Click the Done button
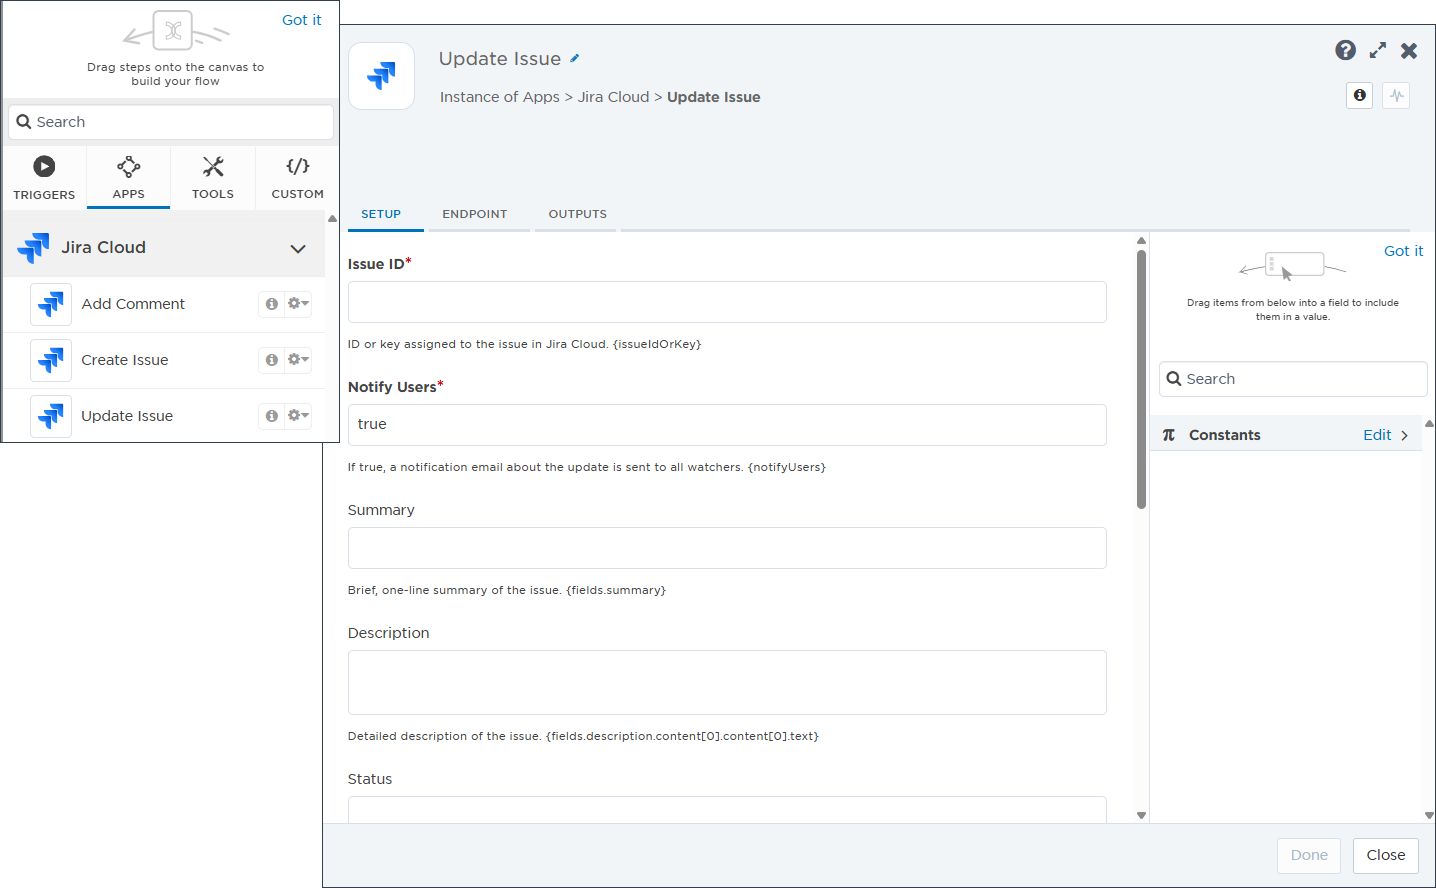The height and width of the screenshot is (888, 1436). click(1309, 855)
